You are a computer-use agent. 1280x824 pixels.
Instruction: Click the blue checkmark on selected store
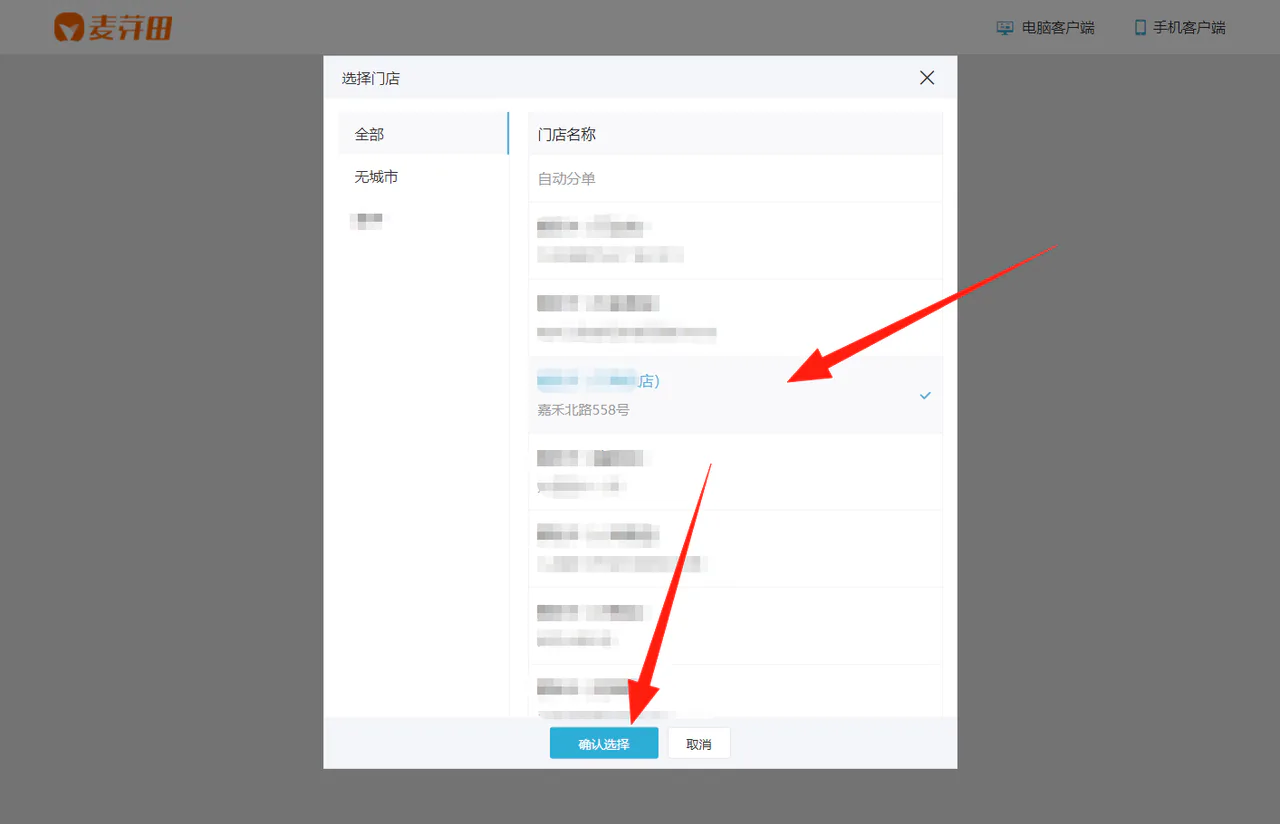[x=925, y=395]
